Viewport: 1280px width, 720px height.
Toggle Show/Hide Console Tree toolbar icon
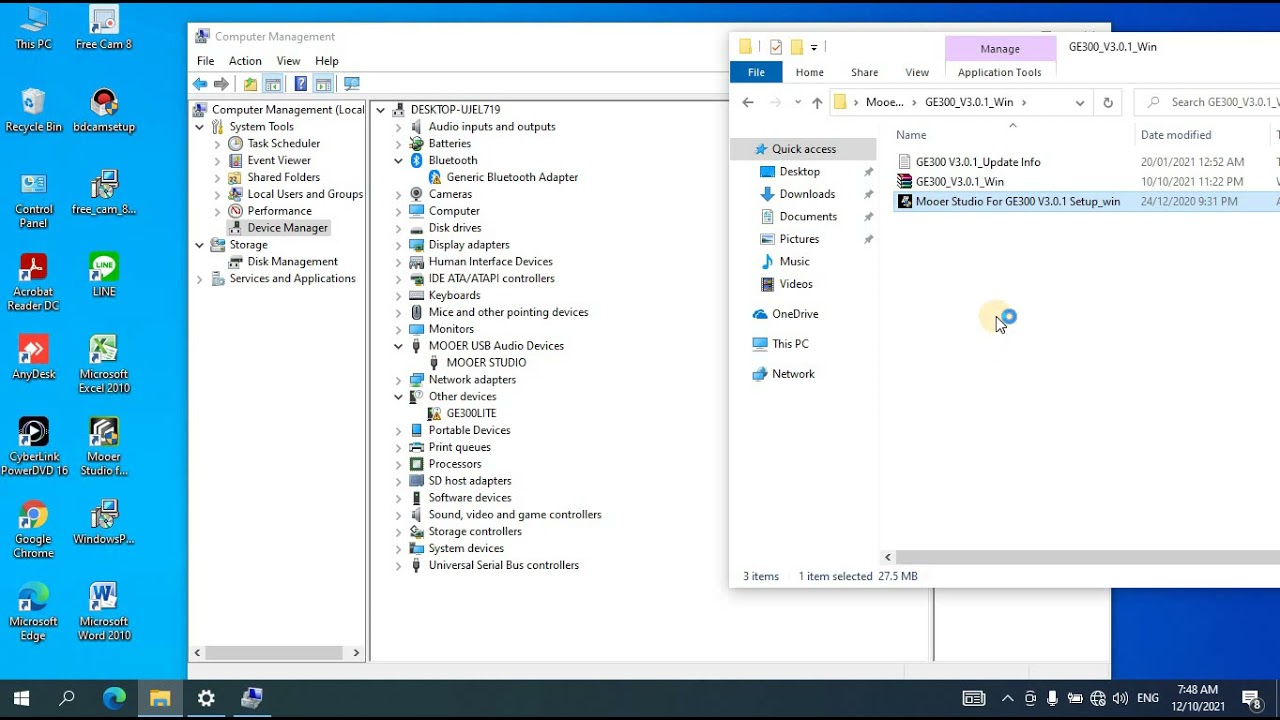click(273, 84)
